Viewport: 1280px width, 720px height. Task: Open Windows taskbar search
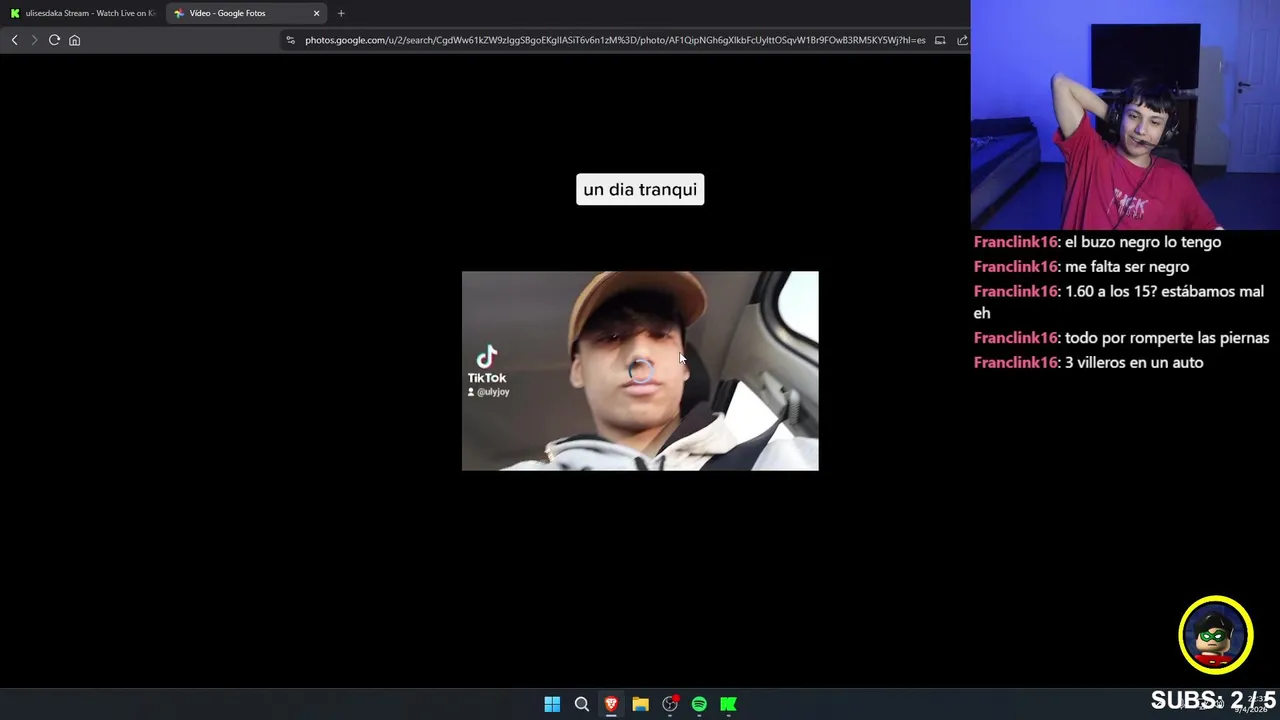[x=581, y=704]
